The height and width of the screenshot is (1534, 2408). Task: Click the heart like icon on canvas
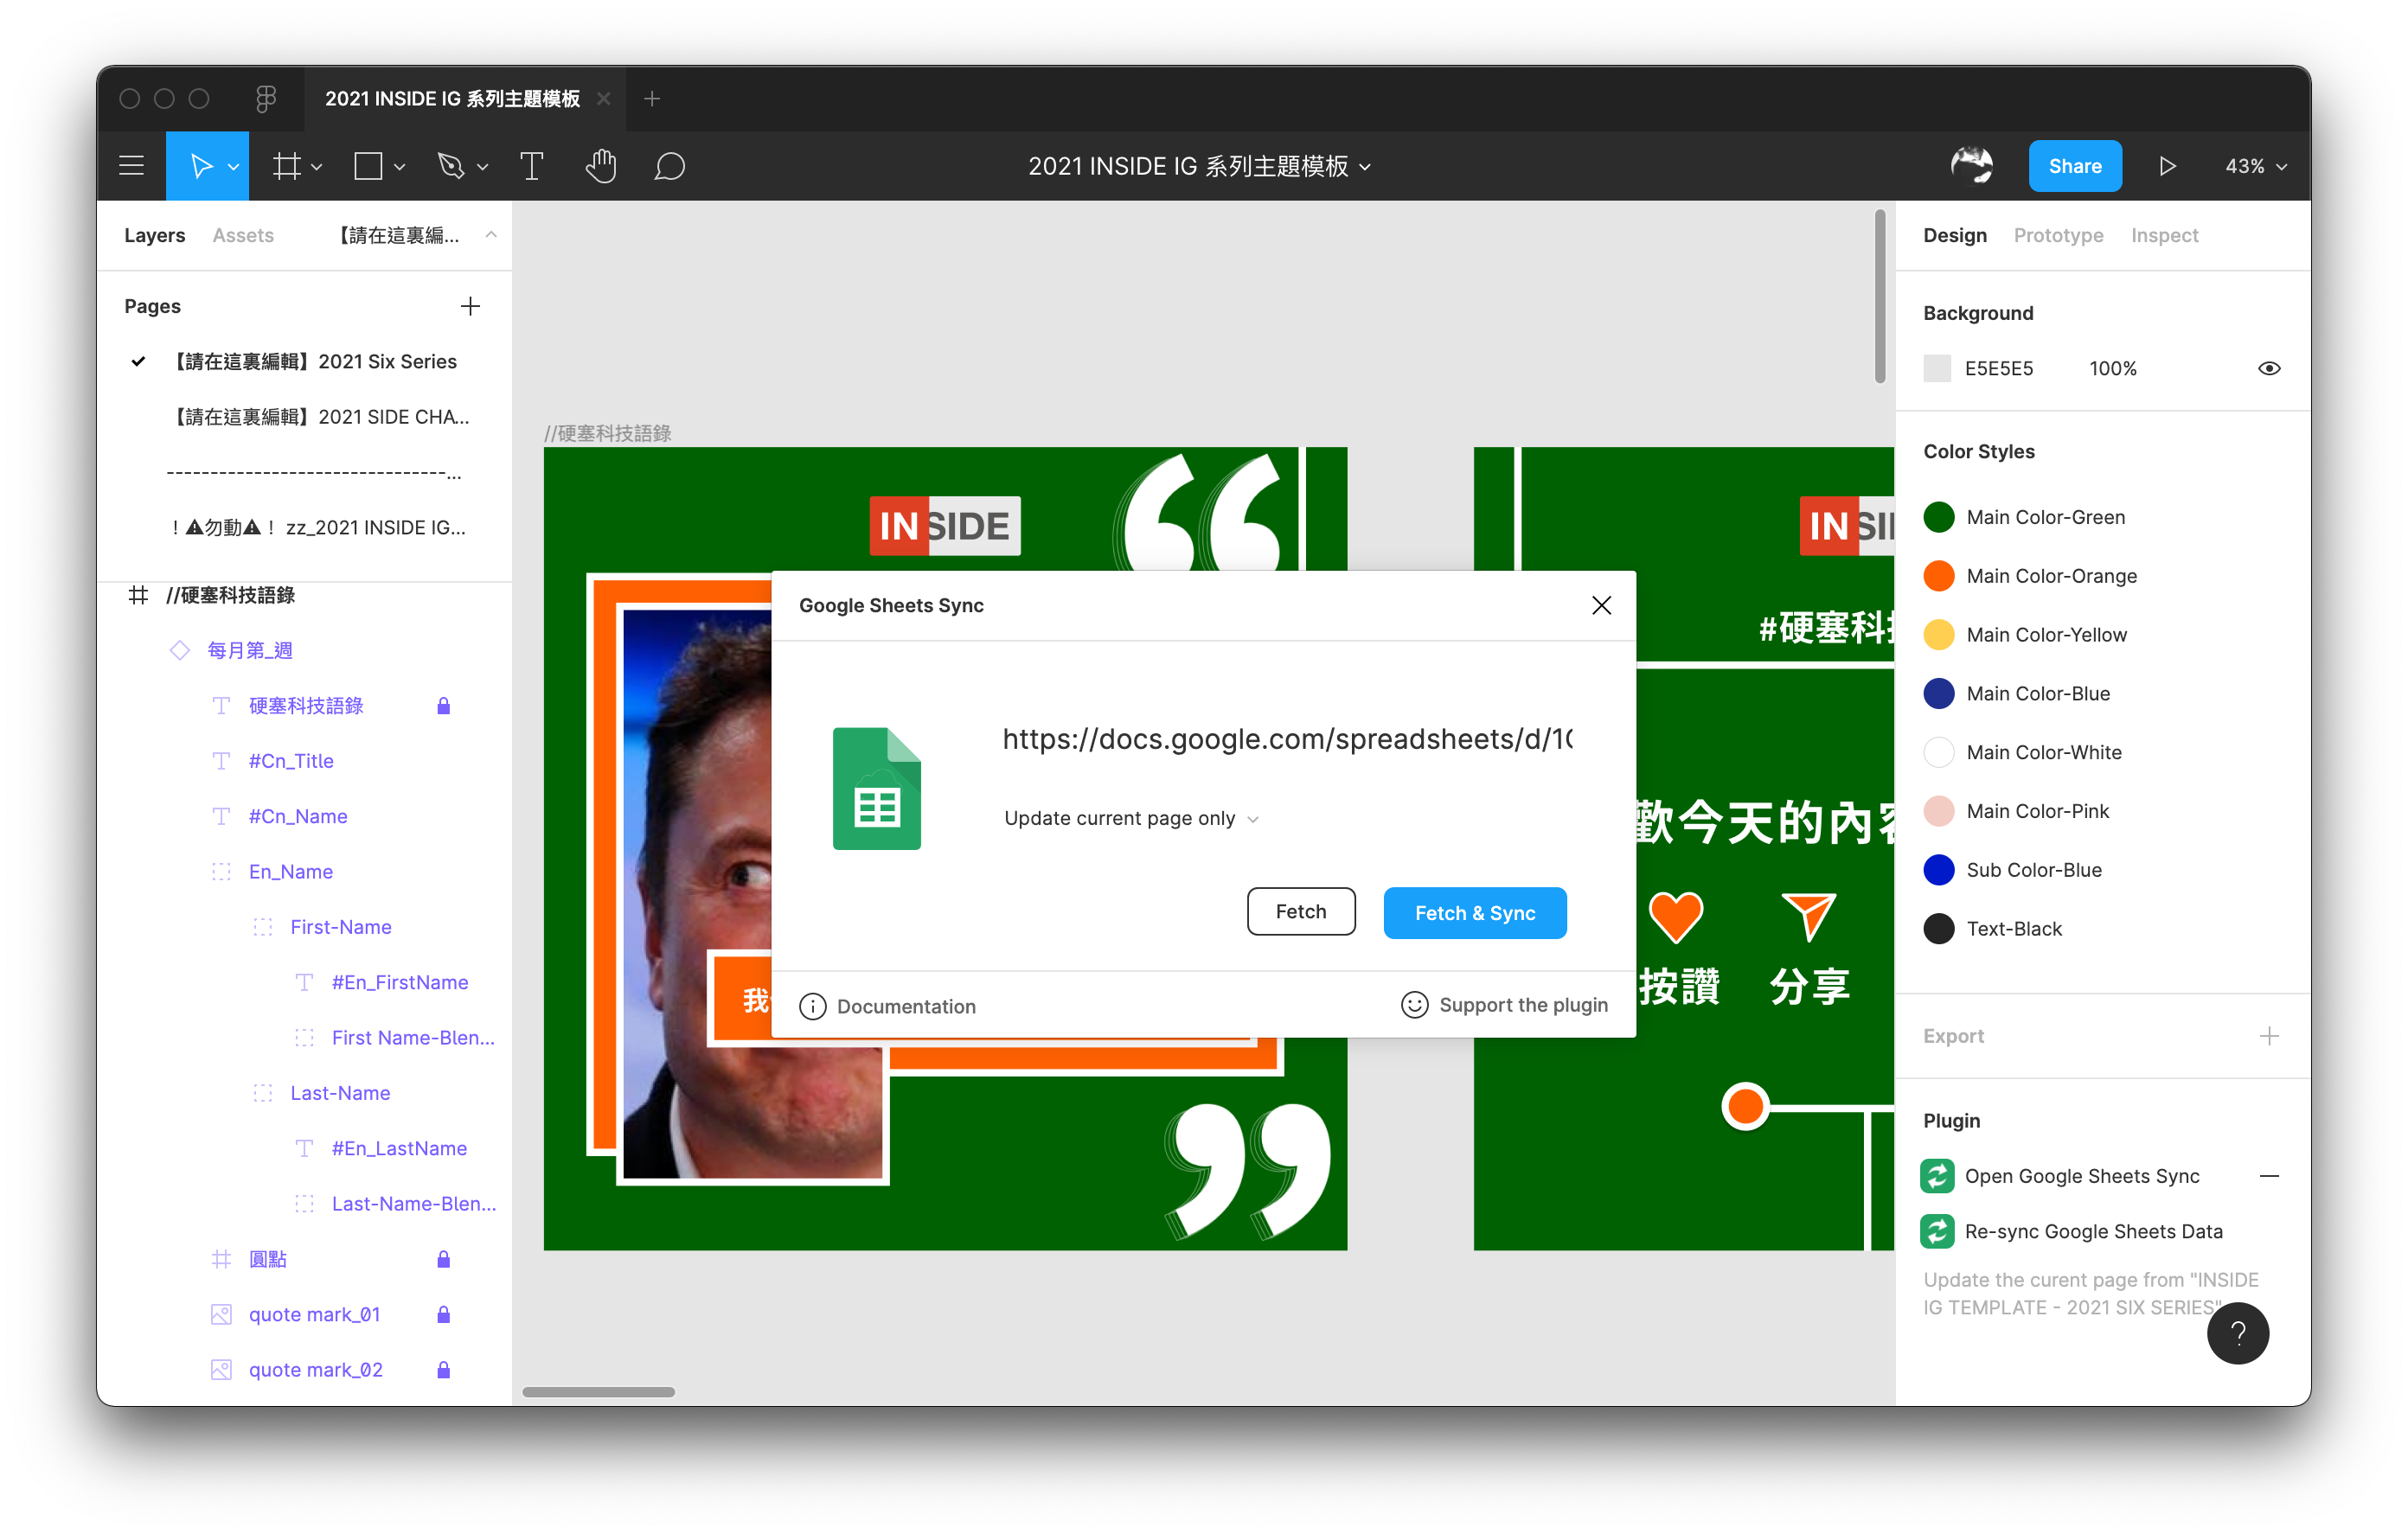[x=1676, y=916]
